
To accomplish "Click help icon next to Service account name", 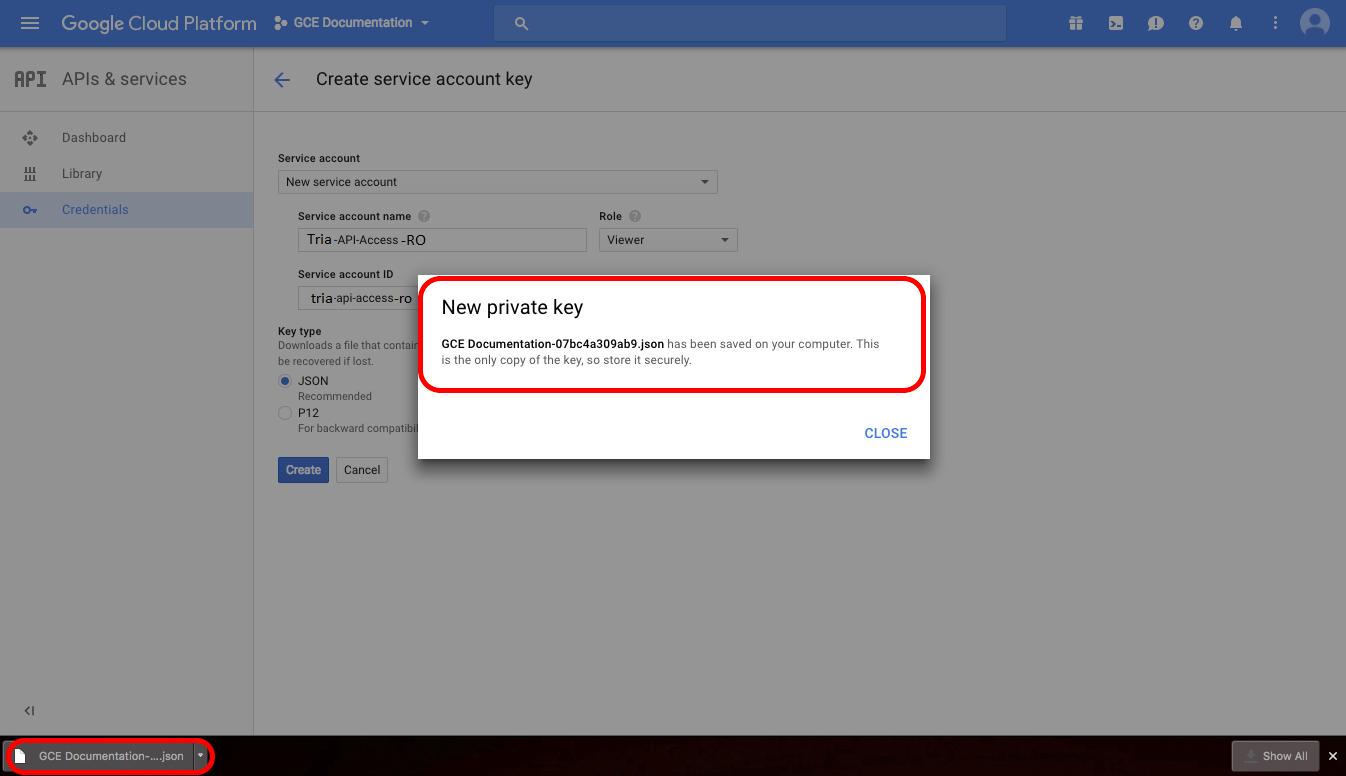I will coord(424,216).
